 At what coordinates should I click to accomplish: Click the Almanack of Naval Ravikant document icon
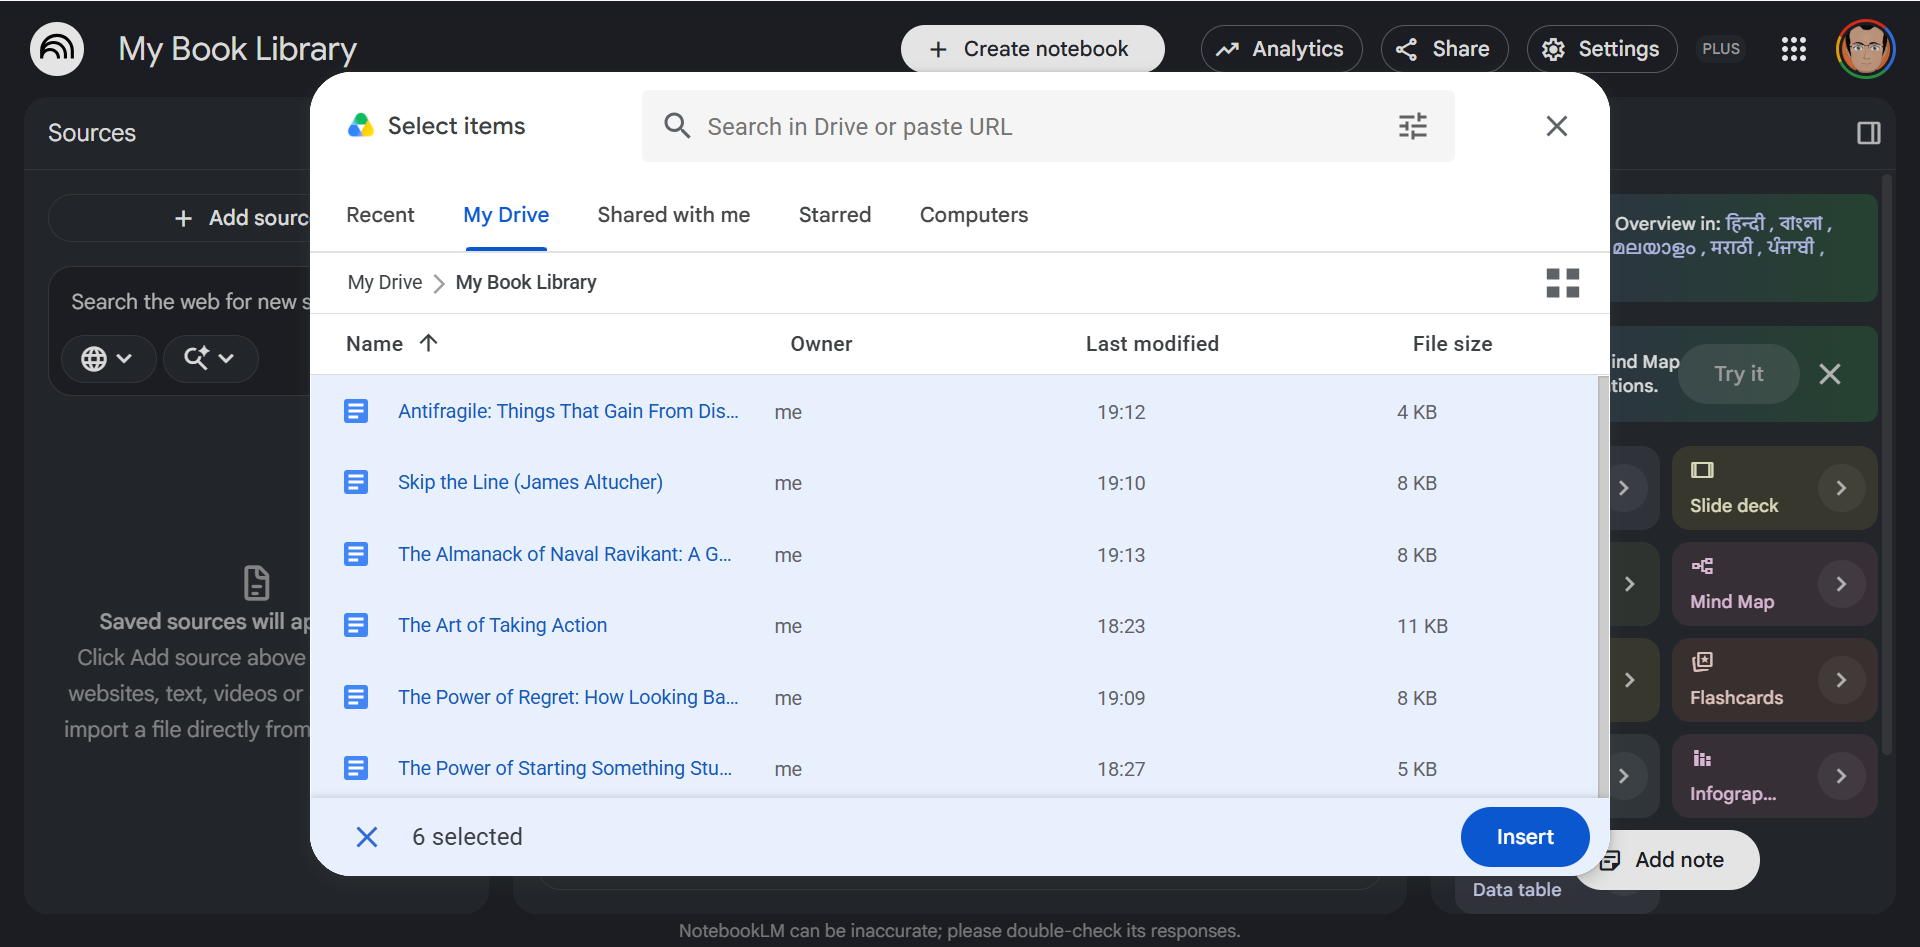[x=356, y=554]
